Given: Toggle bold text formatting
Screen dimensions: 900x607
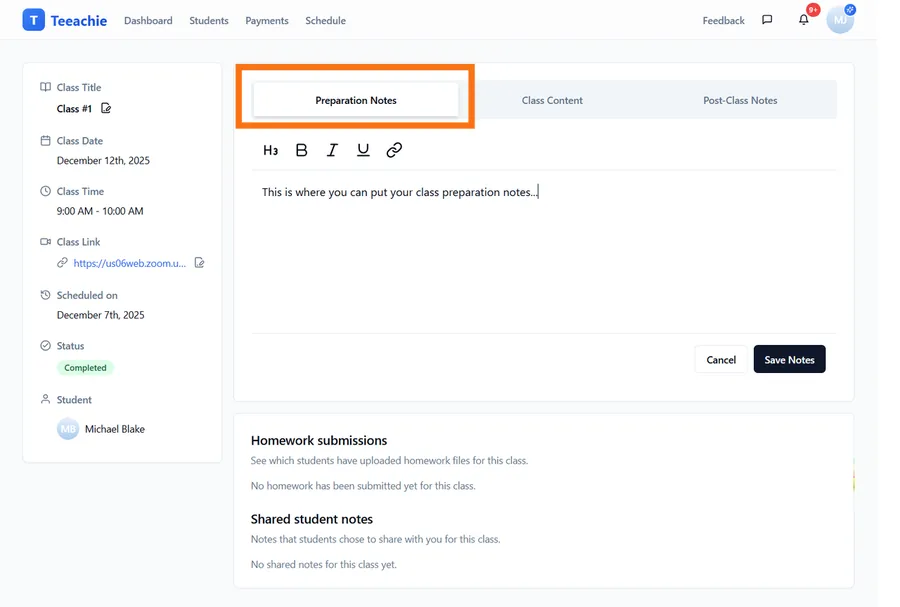Looking at the screenshot, I should pyautogui.click(x=302, y=150).
